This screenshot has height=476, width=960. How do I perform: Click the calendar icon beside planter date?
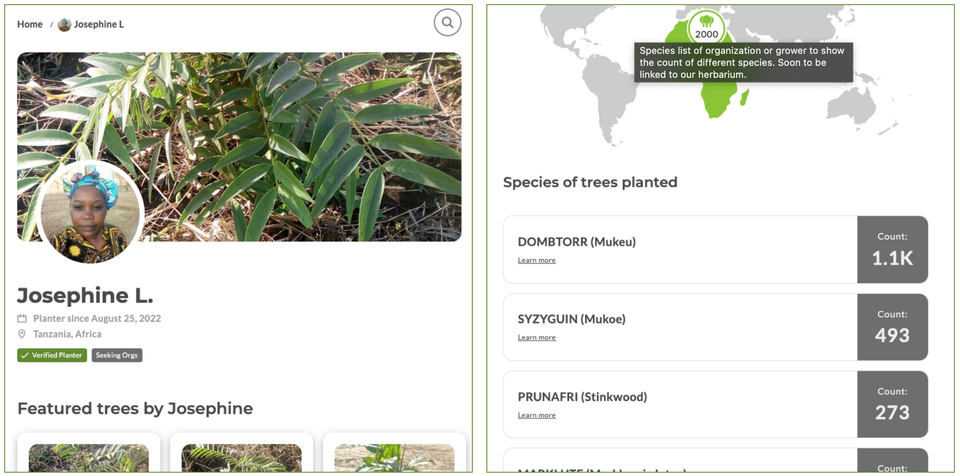22,319
